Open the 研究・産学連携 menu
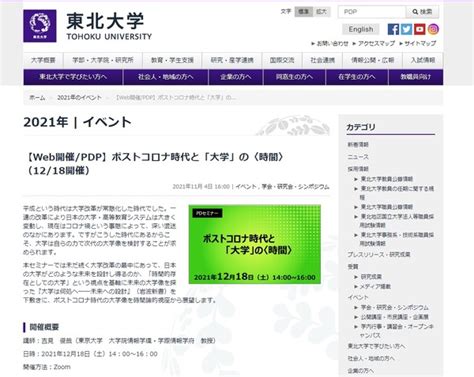Screen dimensions: 474x377 coord(232,60)
